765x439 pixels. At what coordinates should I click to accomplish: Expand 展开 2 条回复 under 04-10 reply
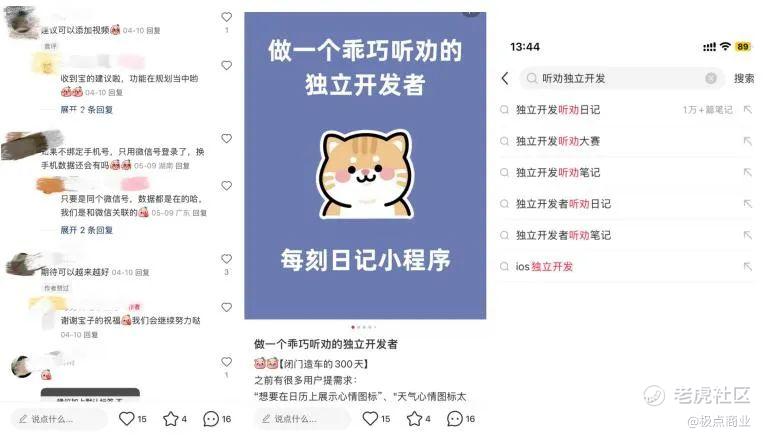pos(86,109)
